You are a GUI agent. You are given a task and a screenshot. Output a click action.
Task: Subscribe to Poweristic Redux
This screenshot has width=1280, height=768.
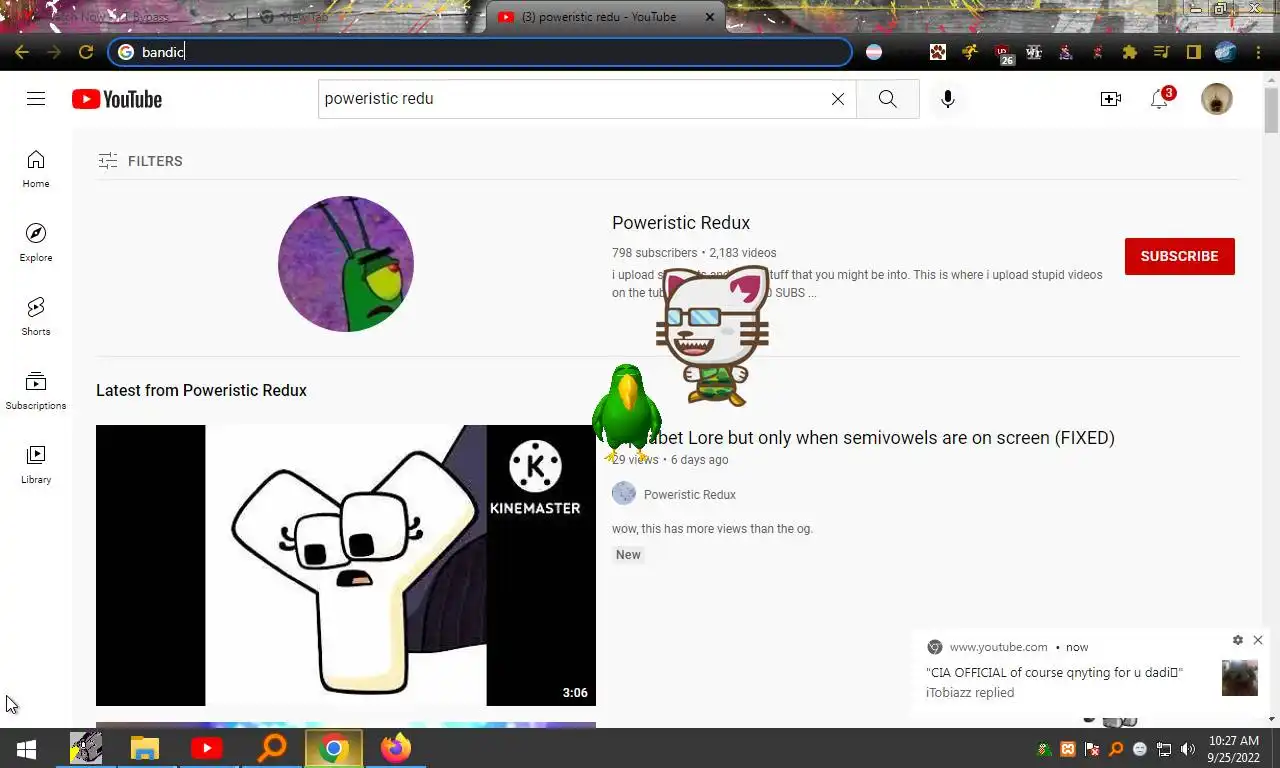tap(1180, 256)
